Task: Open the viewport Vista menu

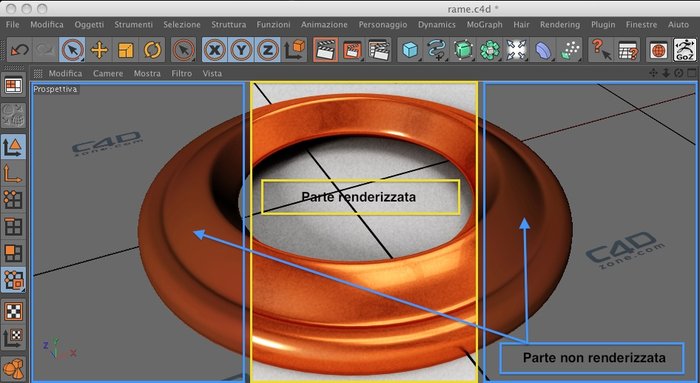Action: tap(212, 73)
